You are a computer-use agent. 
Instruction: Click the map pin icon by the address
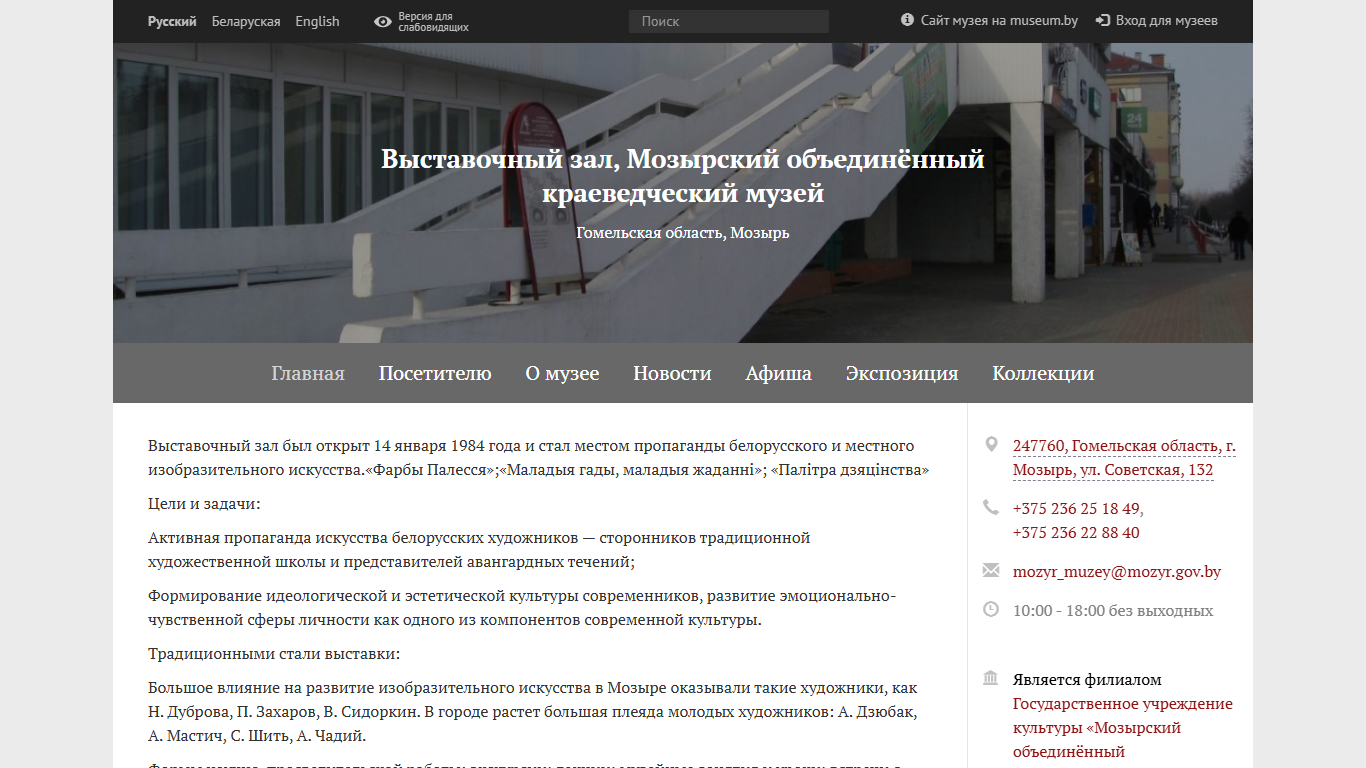(x=991, y=445)
